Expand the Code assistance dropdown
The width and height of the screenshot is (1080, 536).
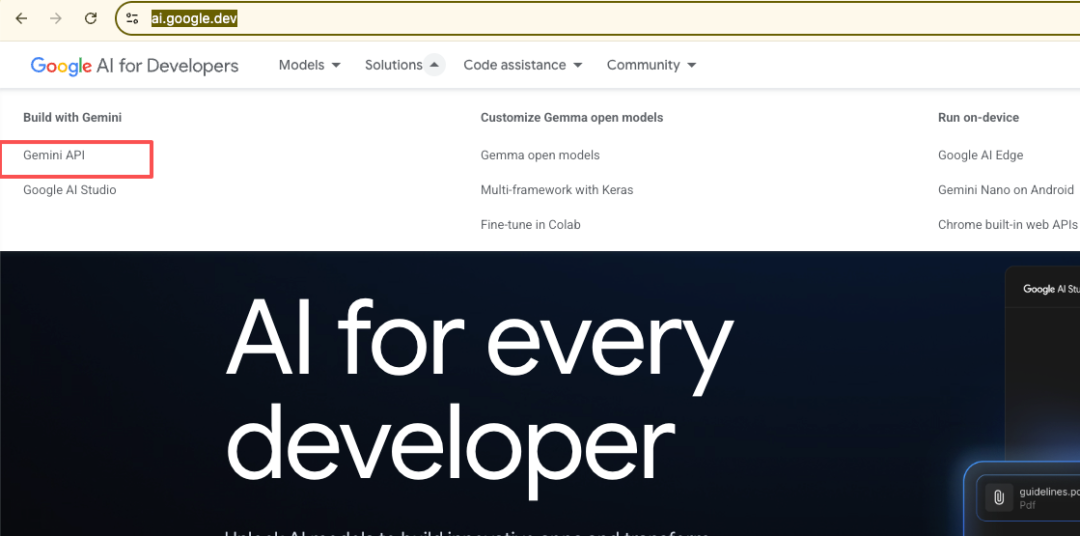523,65
